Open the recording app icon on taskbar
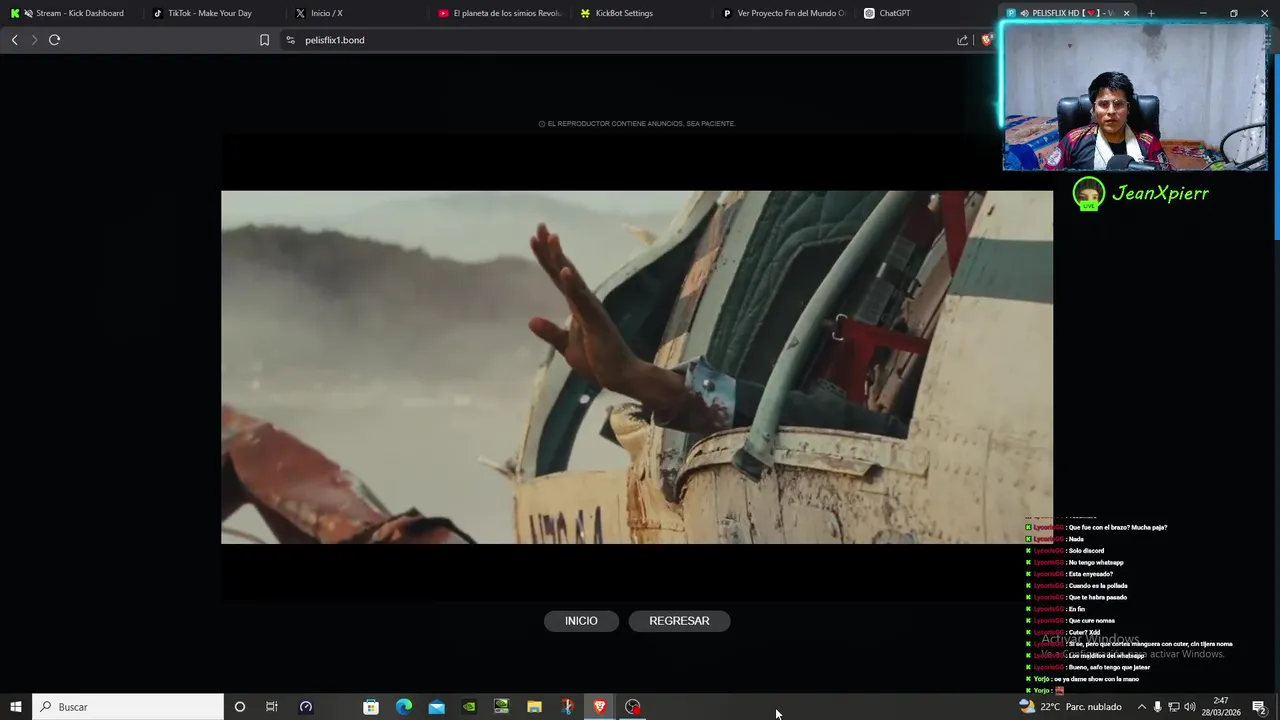The width and height of the screenshot is (1280, 720). coord(632,707)
